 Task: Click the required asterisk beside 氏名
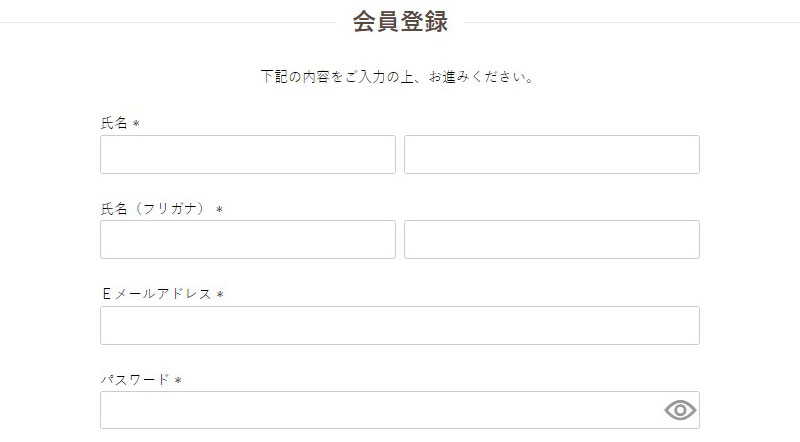tap(136, 124)
